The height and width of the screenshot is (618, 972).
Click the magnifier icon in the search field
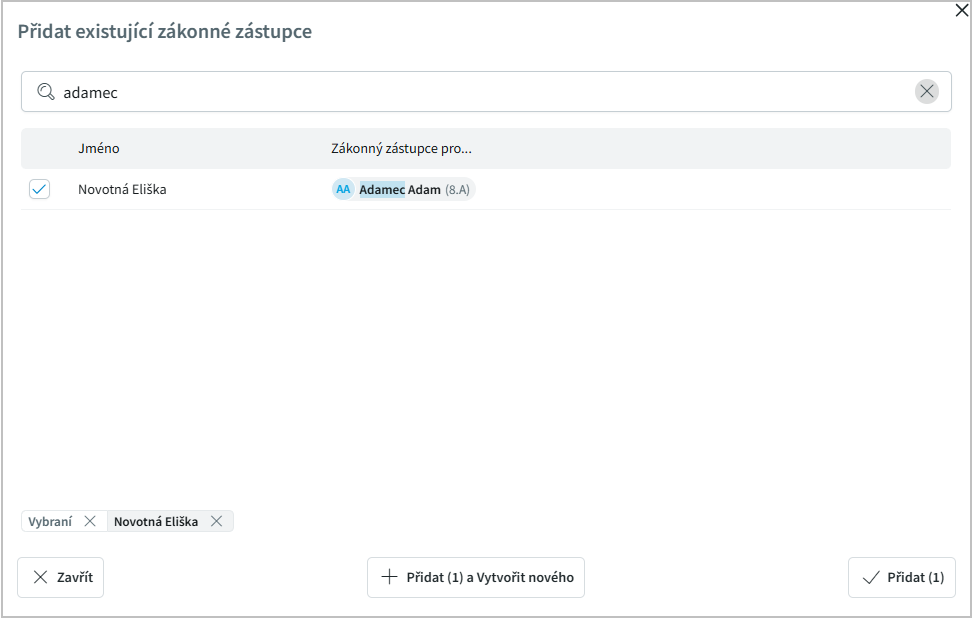(x=45, y=92)
